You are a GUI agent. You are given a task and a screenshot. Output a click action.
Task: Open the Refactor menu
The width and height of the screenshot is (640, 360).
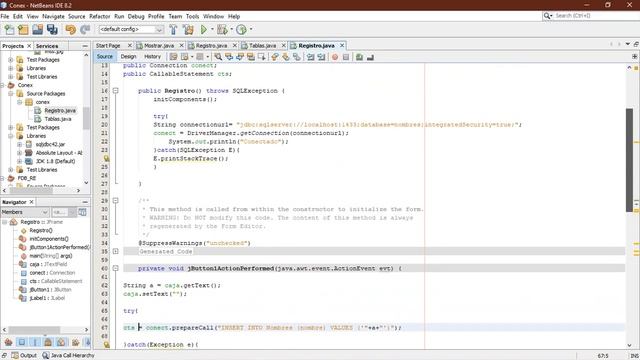pyautogui.click(x=100, y=16)
